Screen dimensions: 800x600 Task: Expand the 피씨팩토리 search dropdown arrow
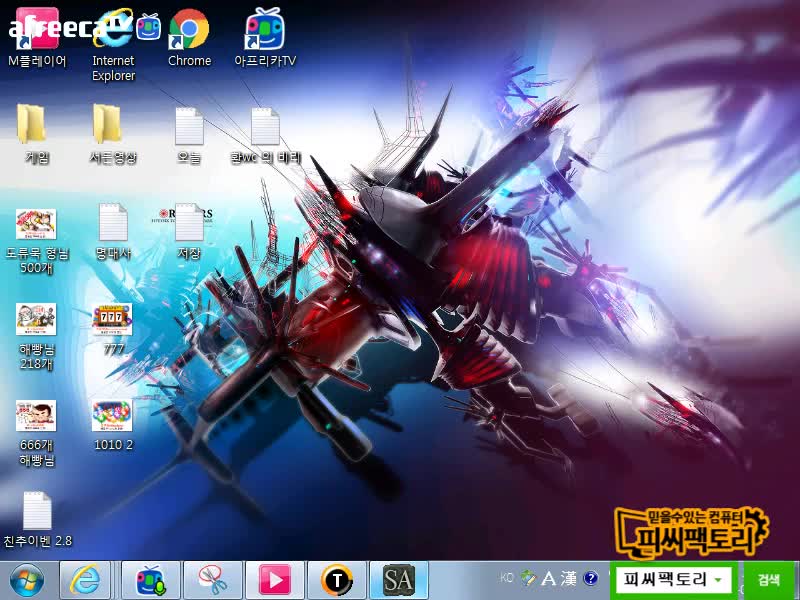pyautogui.click(x=718, y=580)
